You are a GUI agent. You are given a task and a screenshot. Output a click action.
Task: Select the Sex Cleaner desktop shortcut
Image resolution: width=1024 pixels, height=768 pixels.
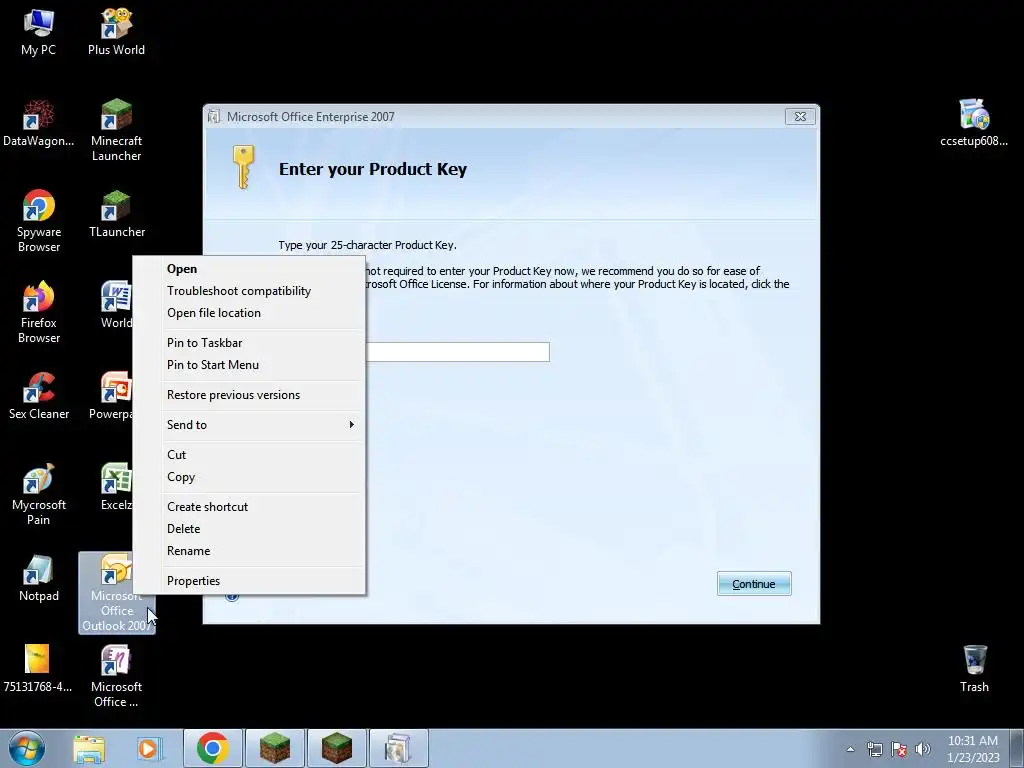click(39, 396)
